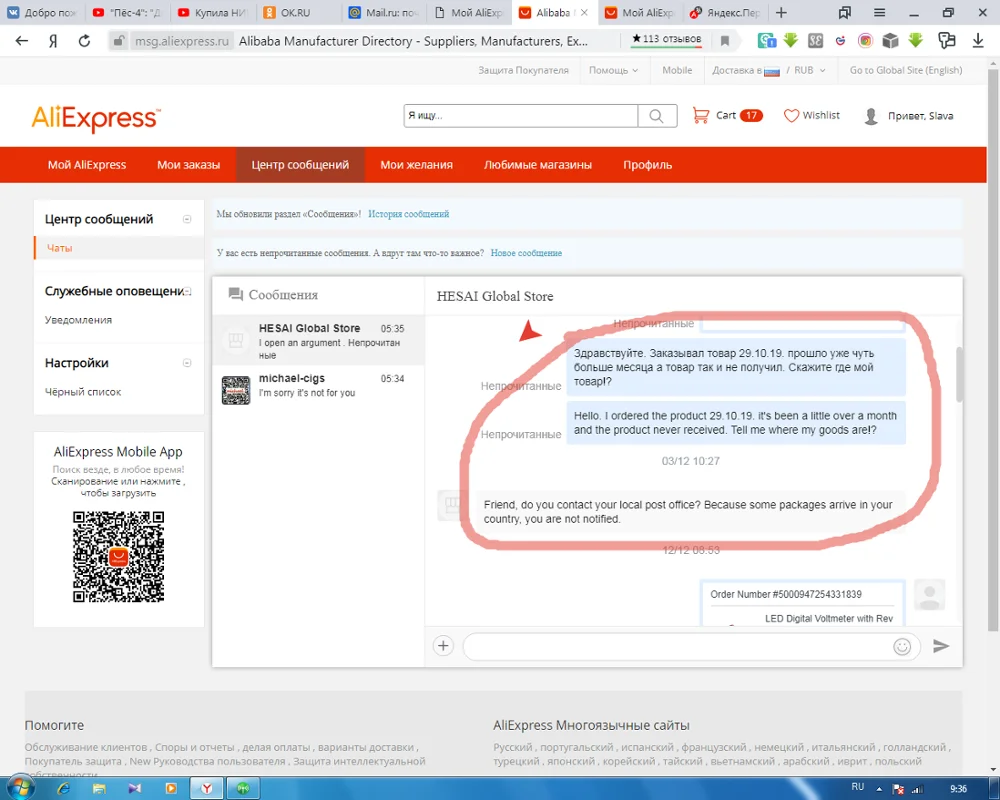Image resolution: width=1000 pixels, height=800 pixels.
Task: Open the История сообщений link
Action: point(408,214)
